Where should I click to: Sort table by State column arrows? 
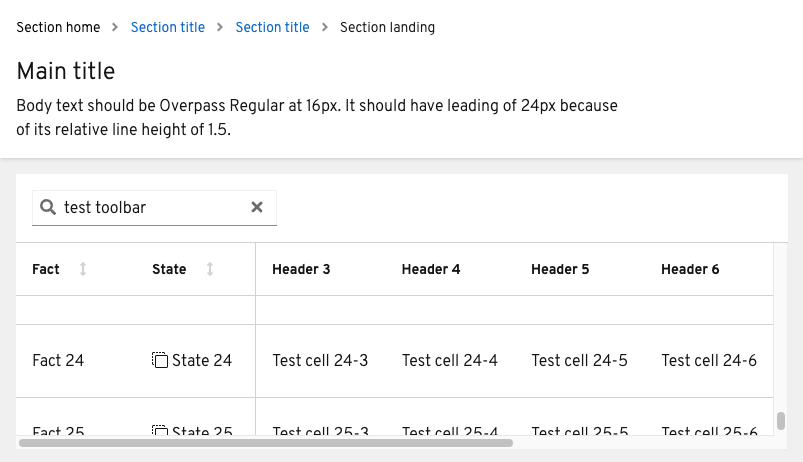pyautogui.click(x=209, y=269)
